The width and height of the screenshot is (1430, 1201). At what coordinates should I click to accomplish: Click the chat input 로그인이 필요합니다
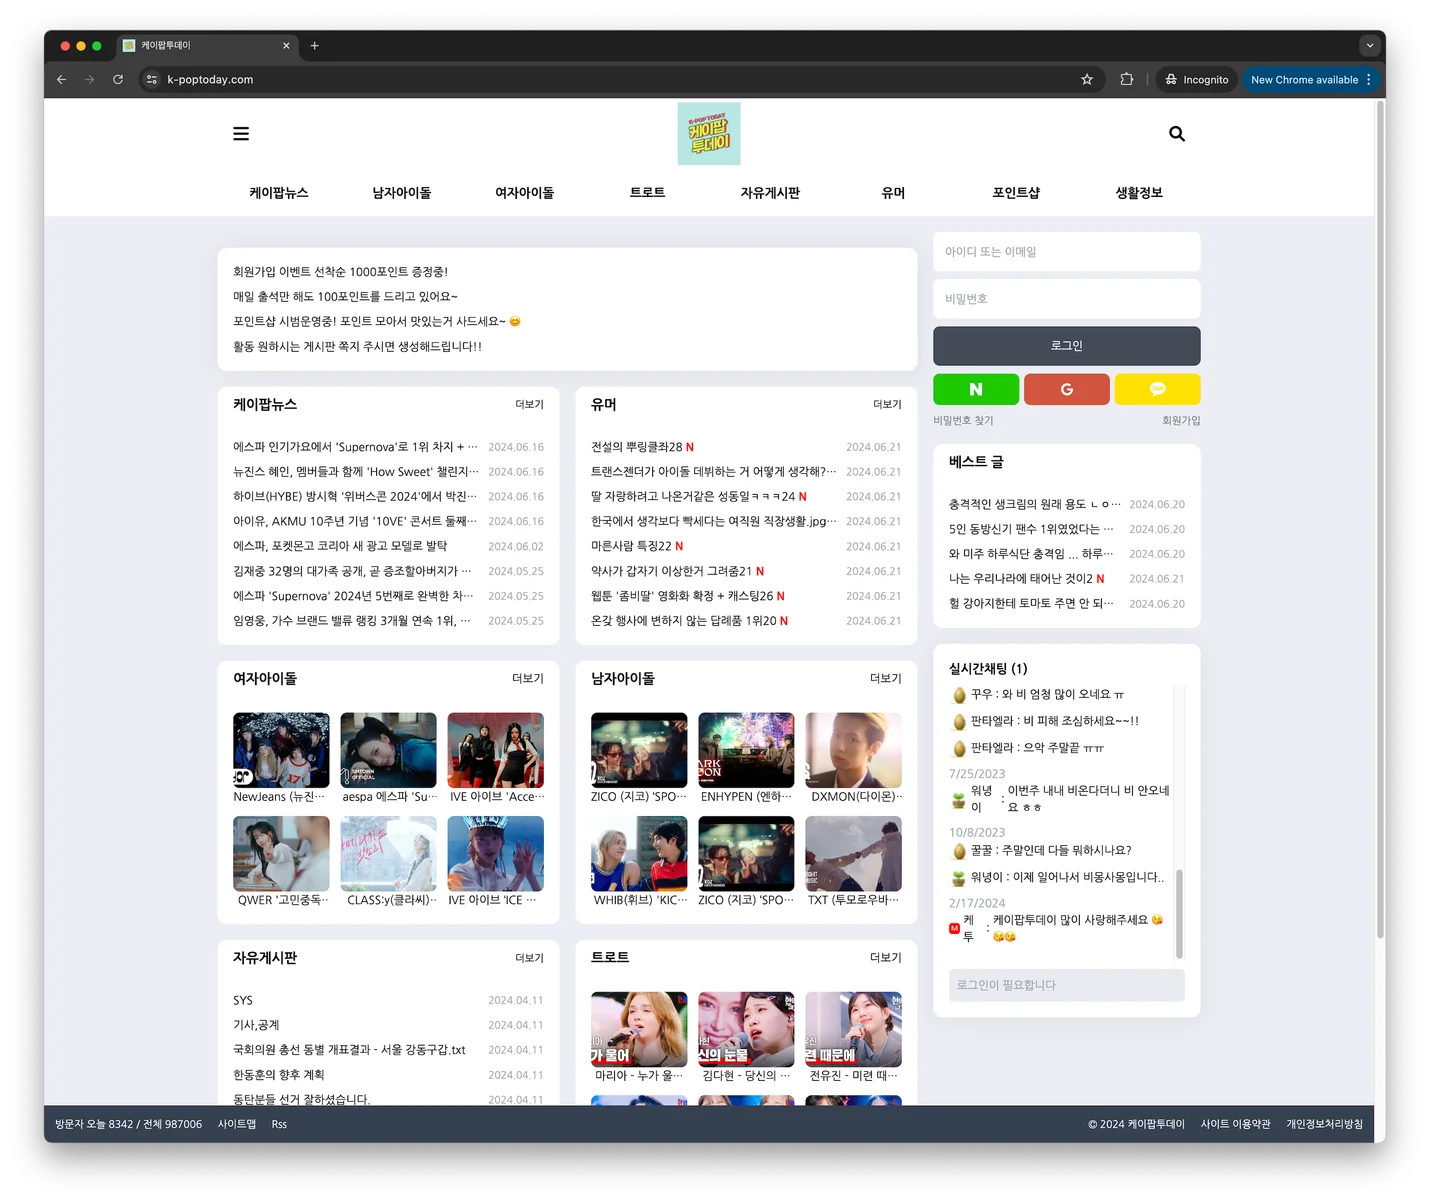coord(1067,985)
